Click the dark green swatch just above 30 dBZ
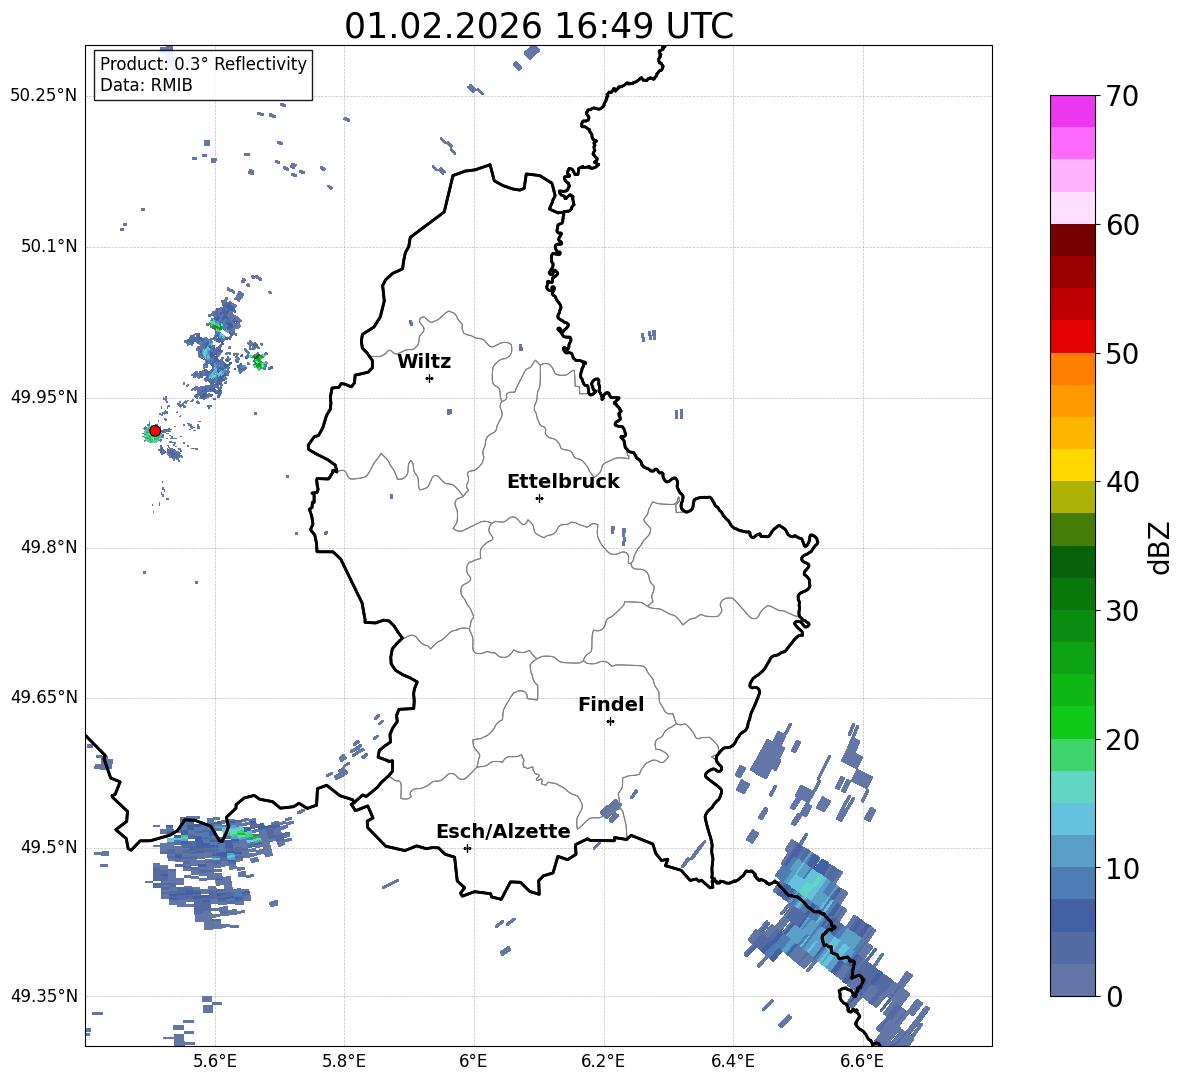The image size is (1184, 1081). (x=1072, y=594)
